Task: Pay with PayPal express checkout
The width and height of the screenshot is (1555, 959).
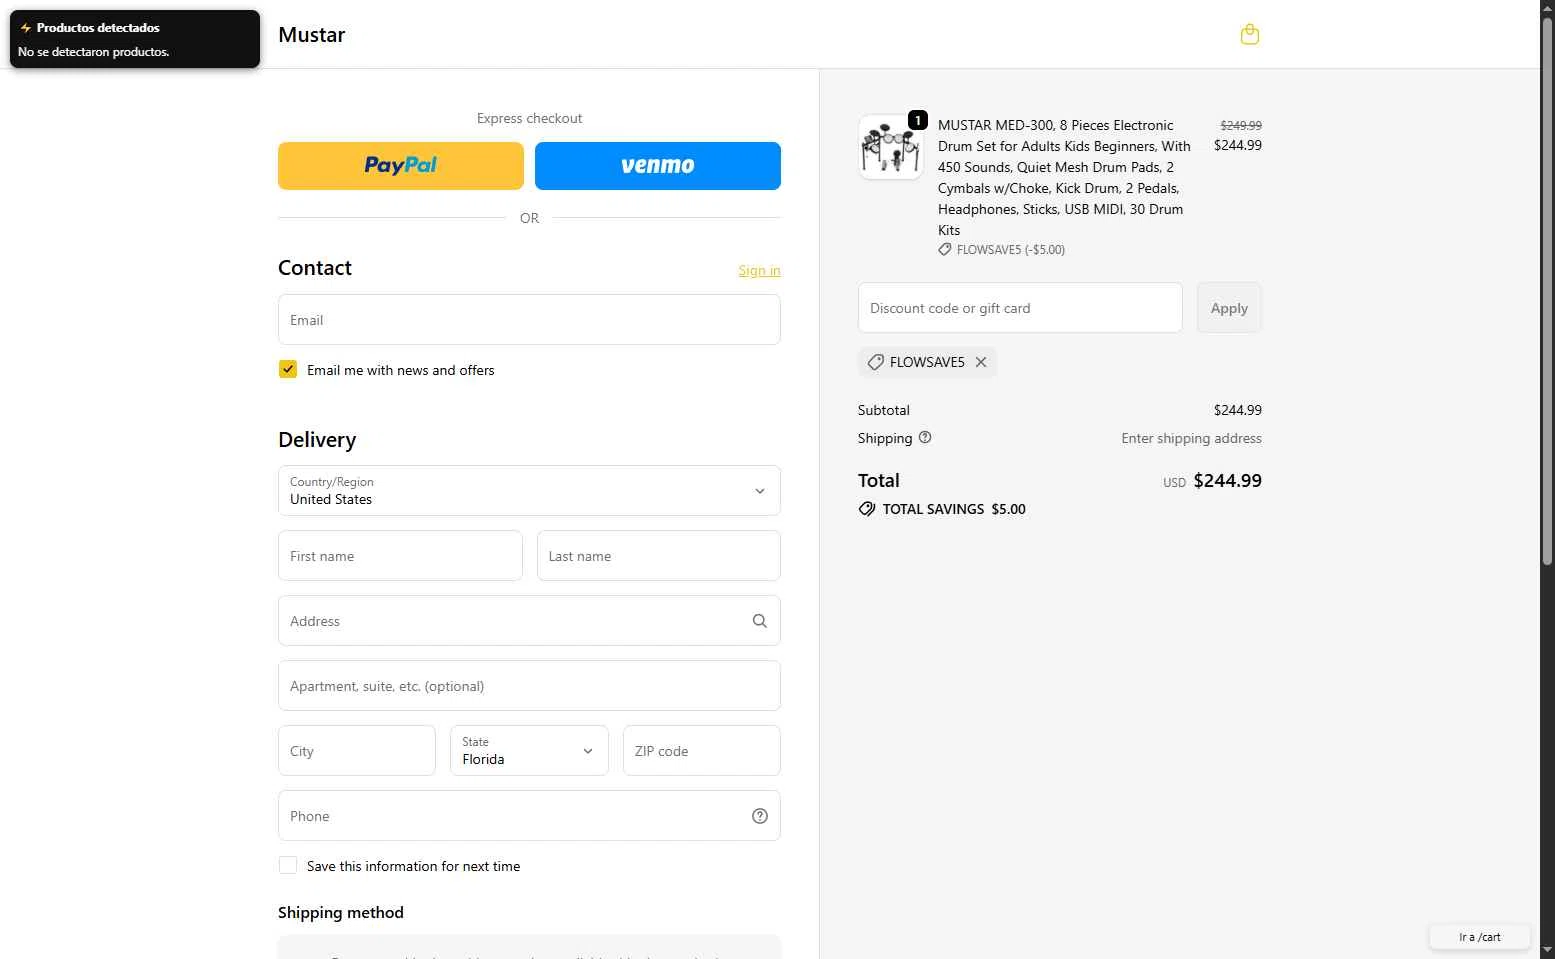Action: 401,166
